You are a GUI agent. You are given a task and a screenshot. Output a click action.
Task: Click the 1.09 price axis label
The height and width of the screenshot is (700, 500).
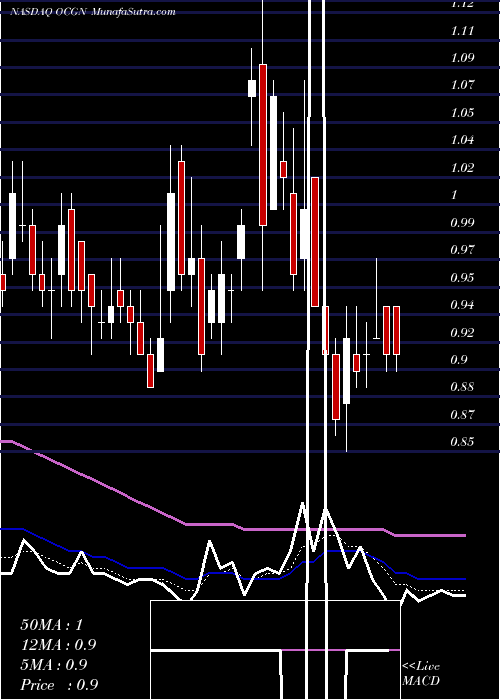click(462, 58)
